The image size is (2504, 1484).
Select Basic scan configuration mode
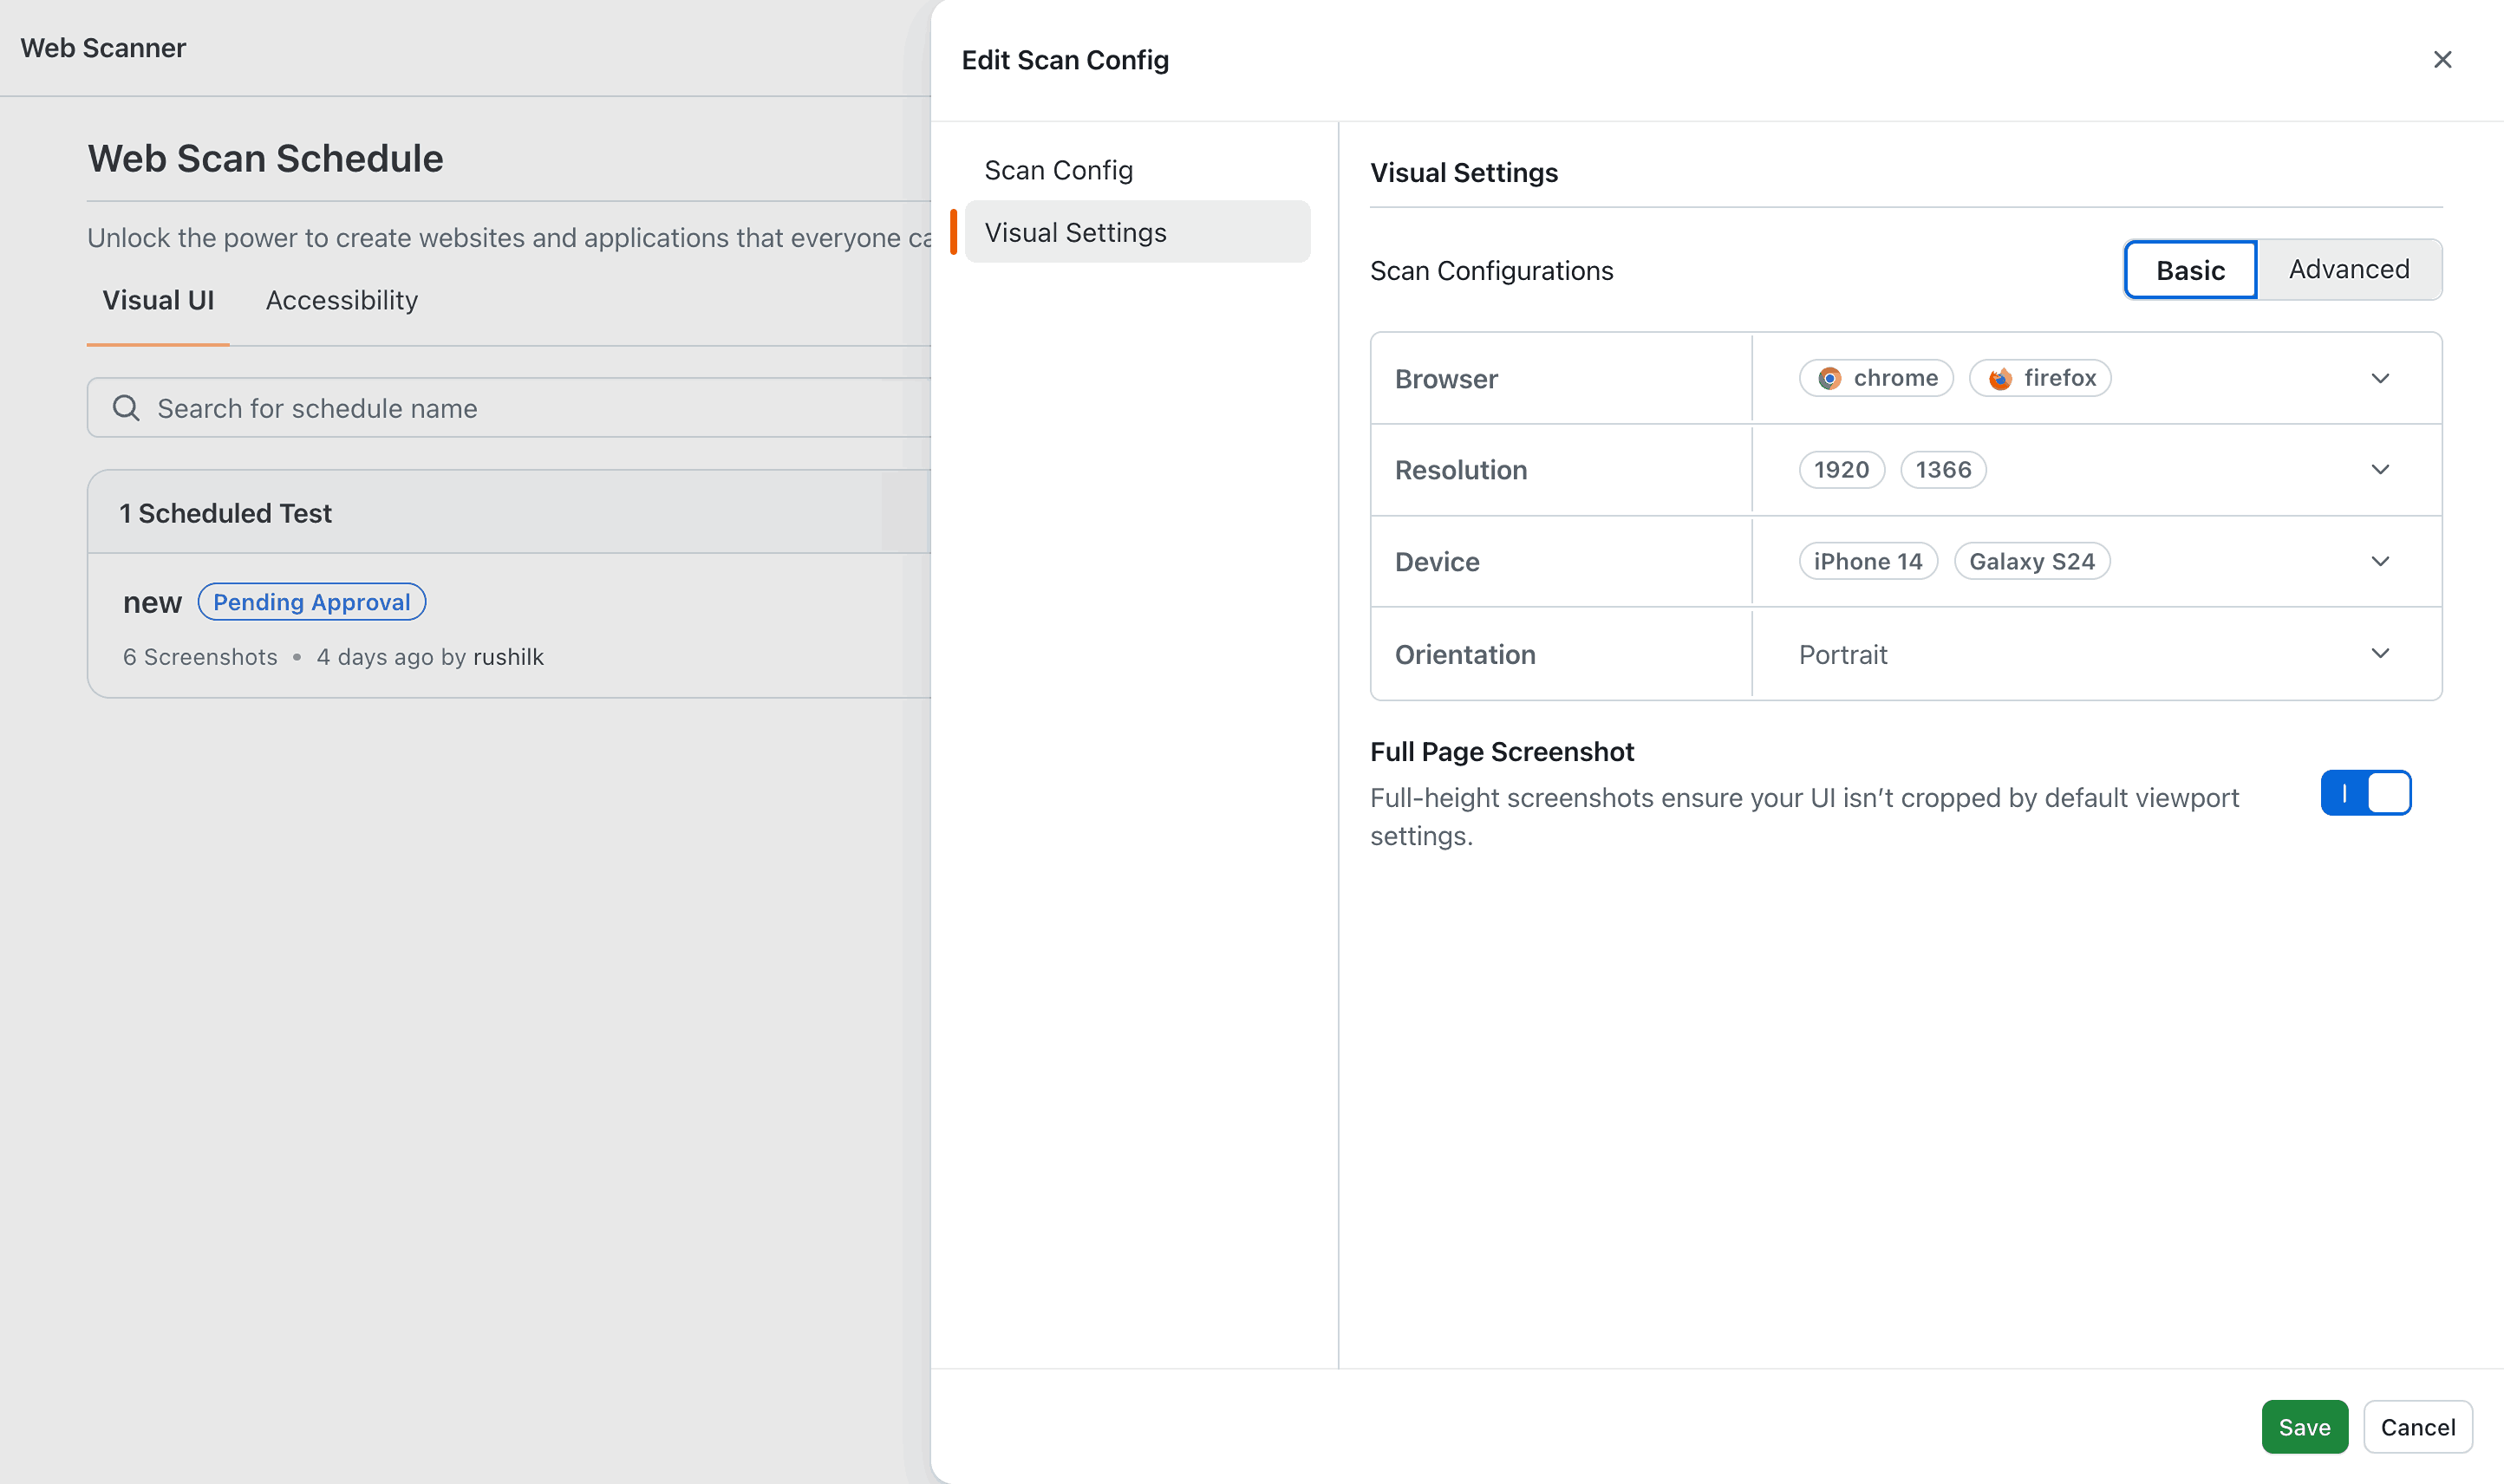point(2189,269)
